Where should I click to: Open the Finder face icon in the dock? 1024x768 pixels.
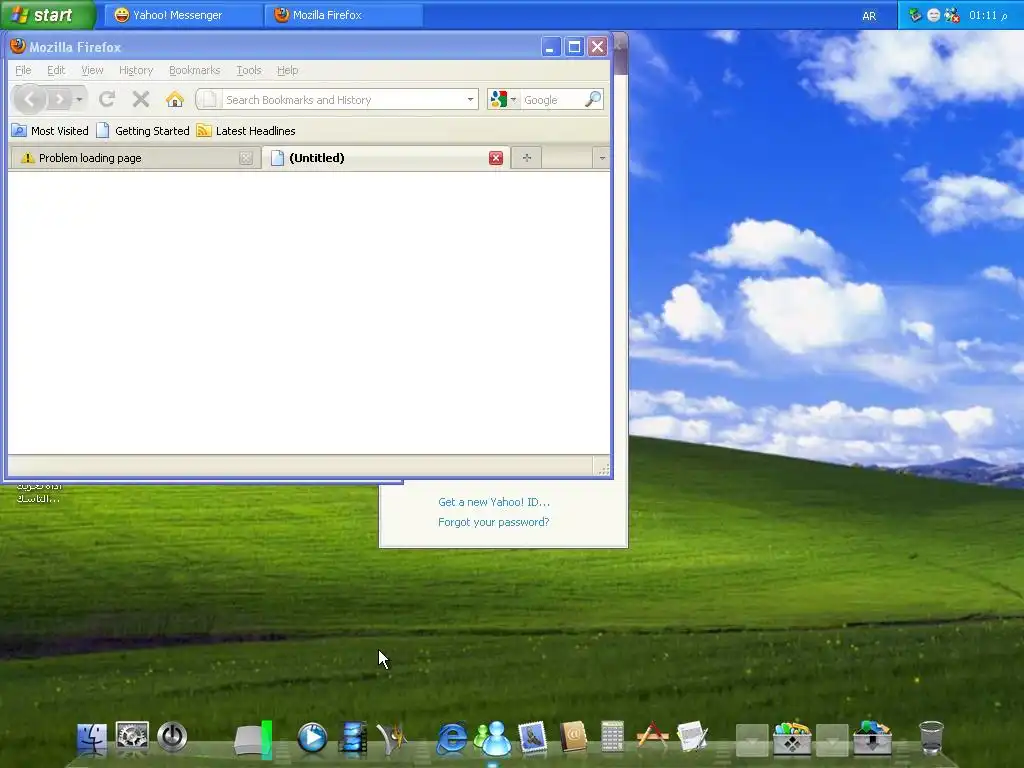tap(91, 739)
